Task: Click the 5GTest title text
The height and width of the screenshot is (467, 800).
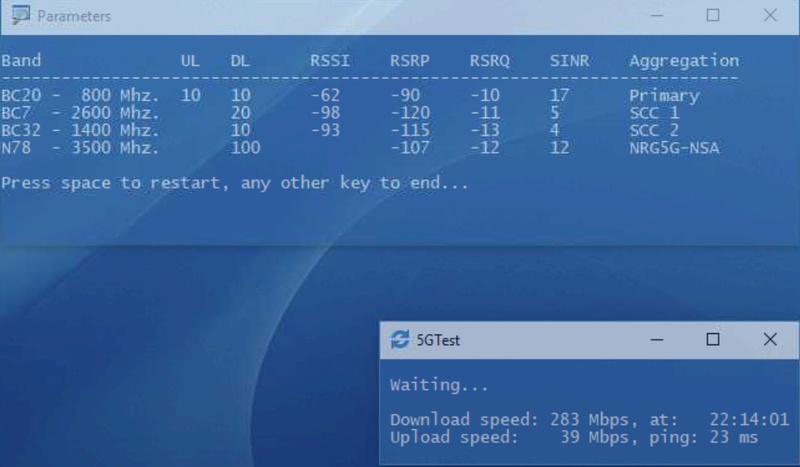Action: 438,340
